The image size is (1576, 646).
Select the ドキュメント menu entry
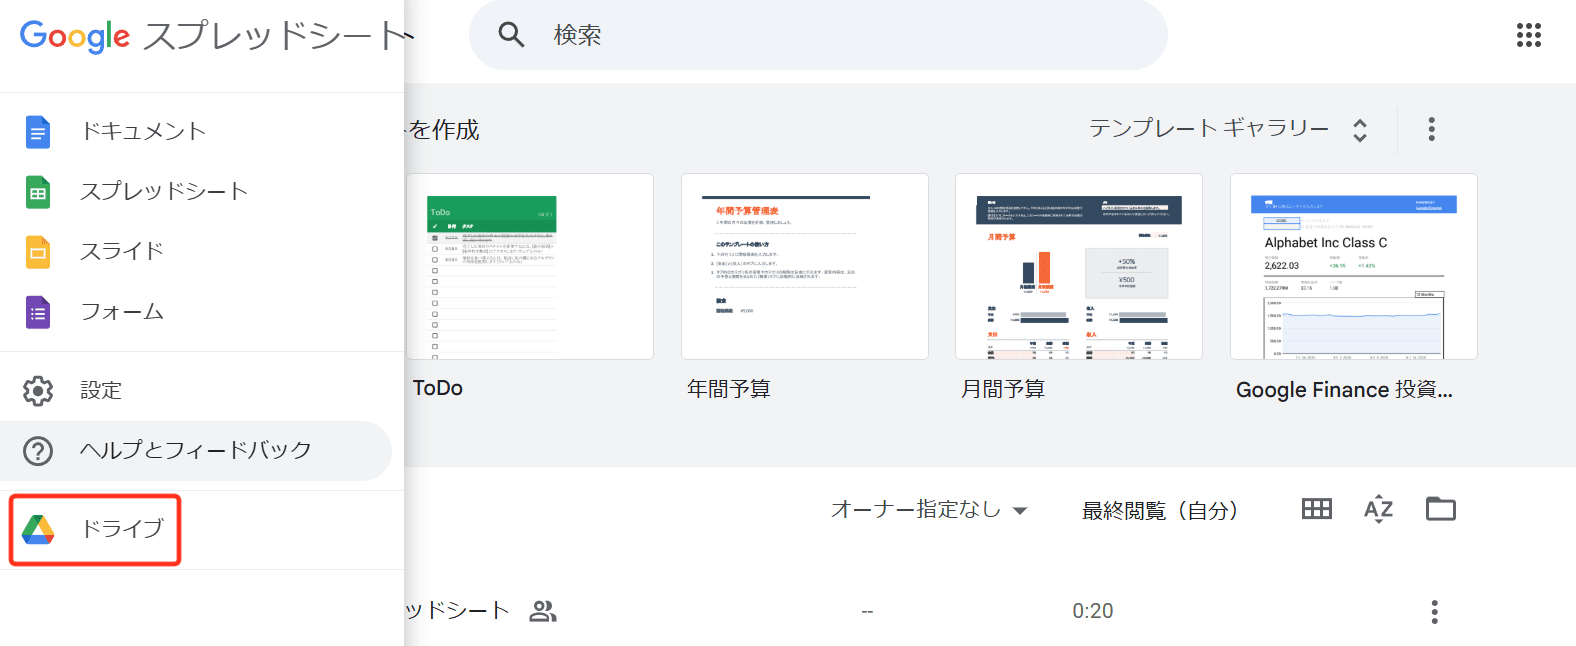click(143, 131)
